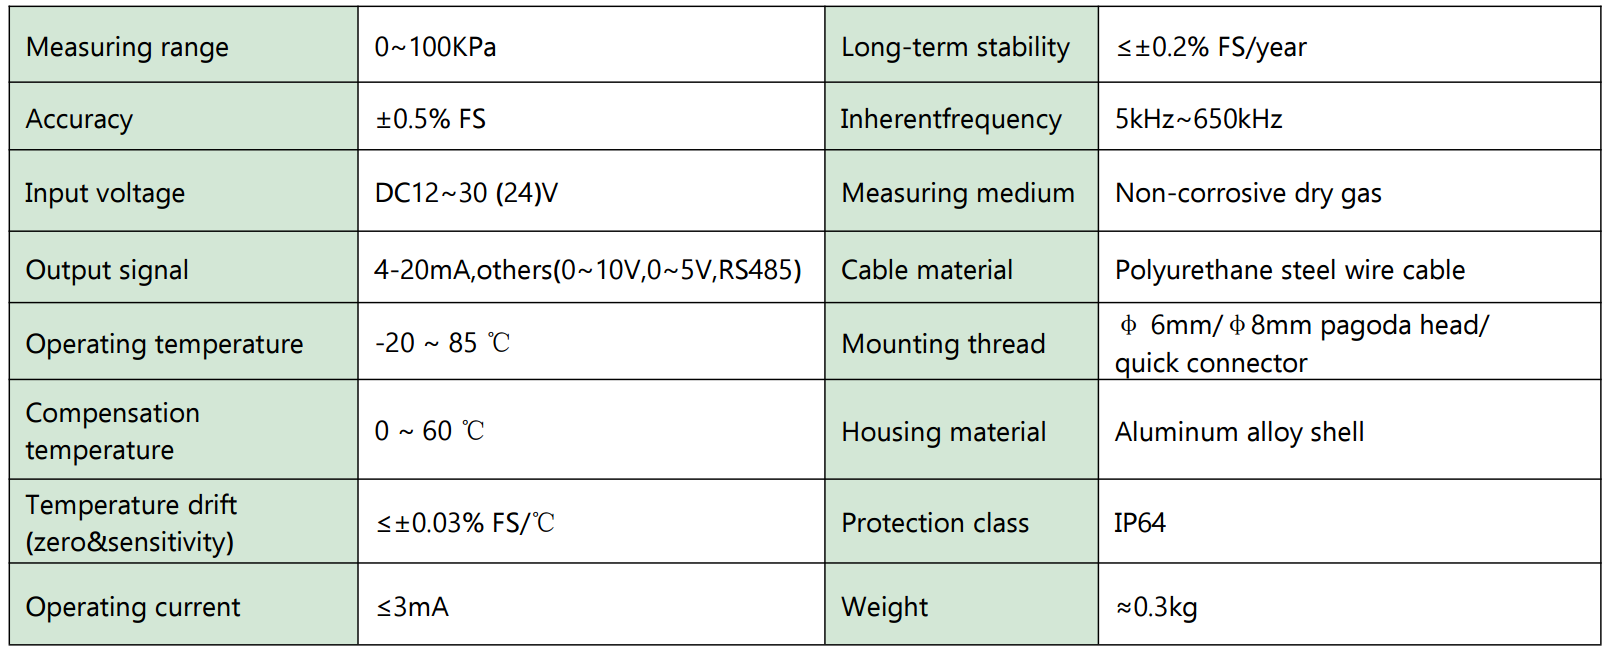Click the Output signal label
Screen dimensions: 1609x654
pos(107,270)
